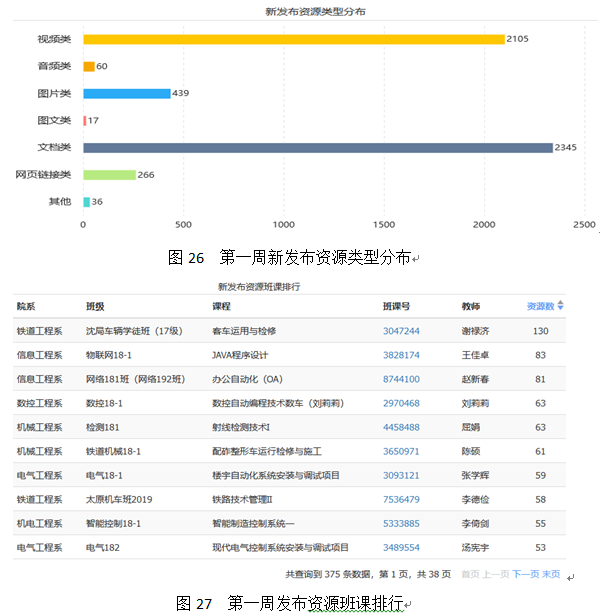Click the orange 音频类 bar
This screenshot has height=616, width=600.
click(x=89, y=66)
